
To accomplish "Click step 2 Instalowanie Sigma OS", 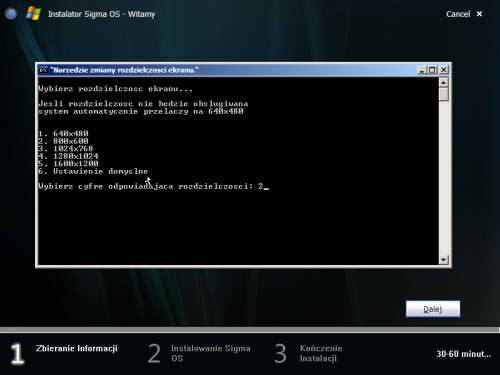I will pos(199,353).
